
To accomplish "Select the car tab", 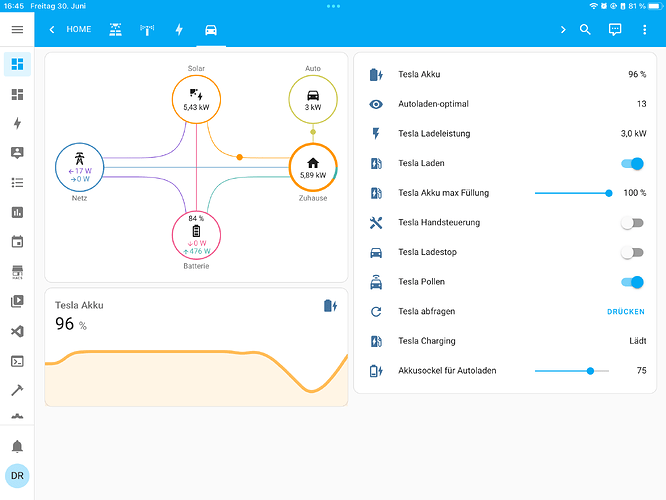I will pyautogui.click(x=211, y=30).
